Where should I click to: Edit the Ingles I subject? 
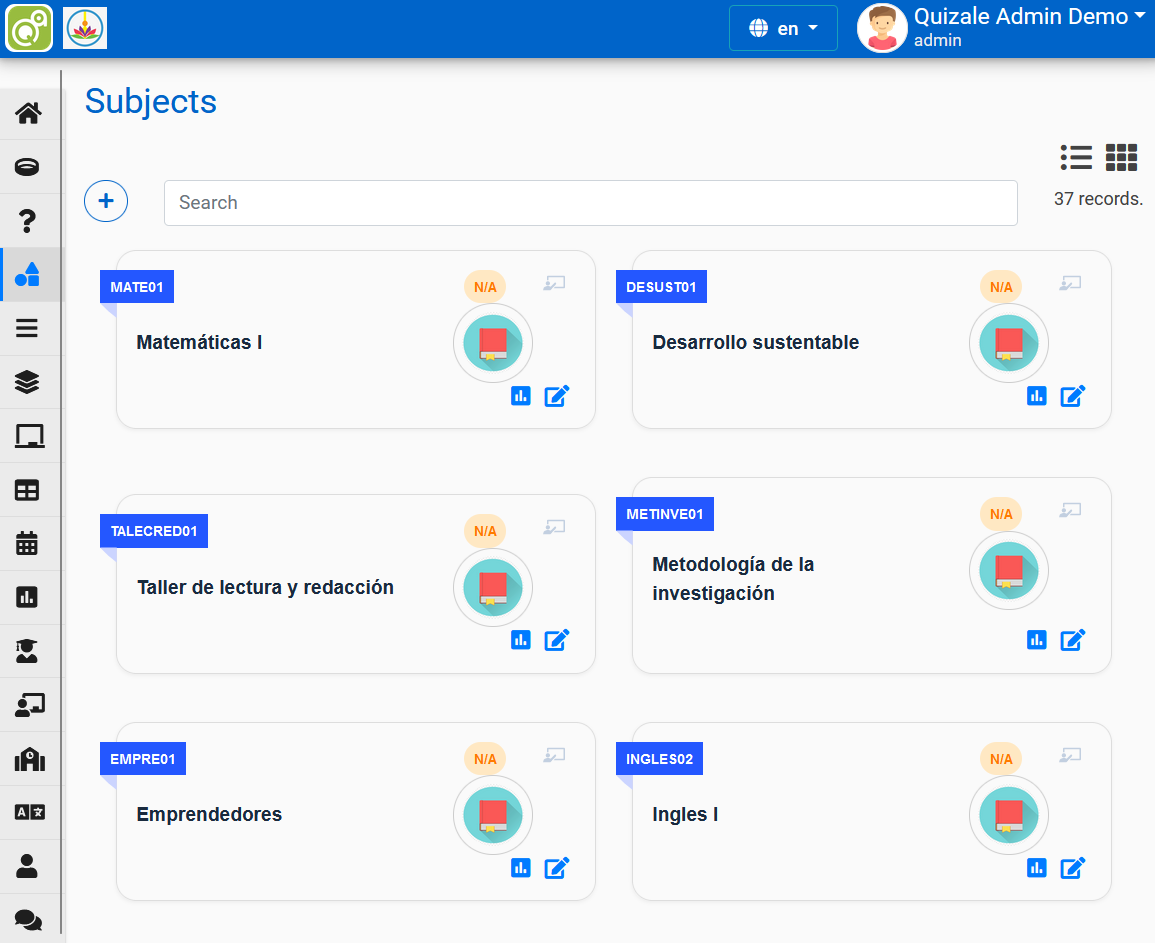[1072, 868]
